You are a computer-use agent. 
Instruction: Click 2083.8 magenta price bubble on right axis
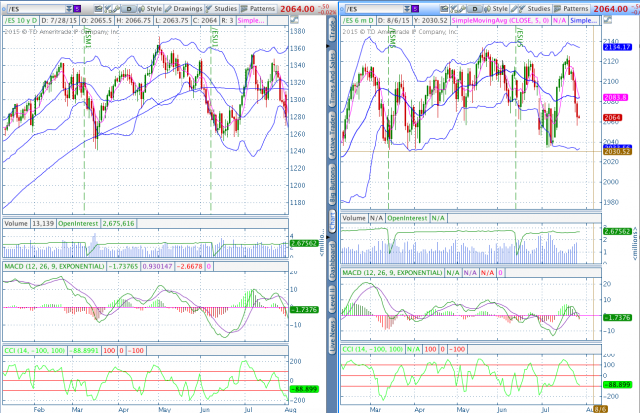616,98
